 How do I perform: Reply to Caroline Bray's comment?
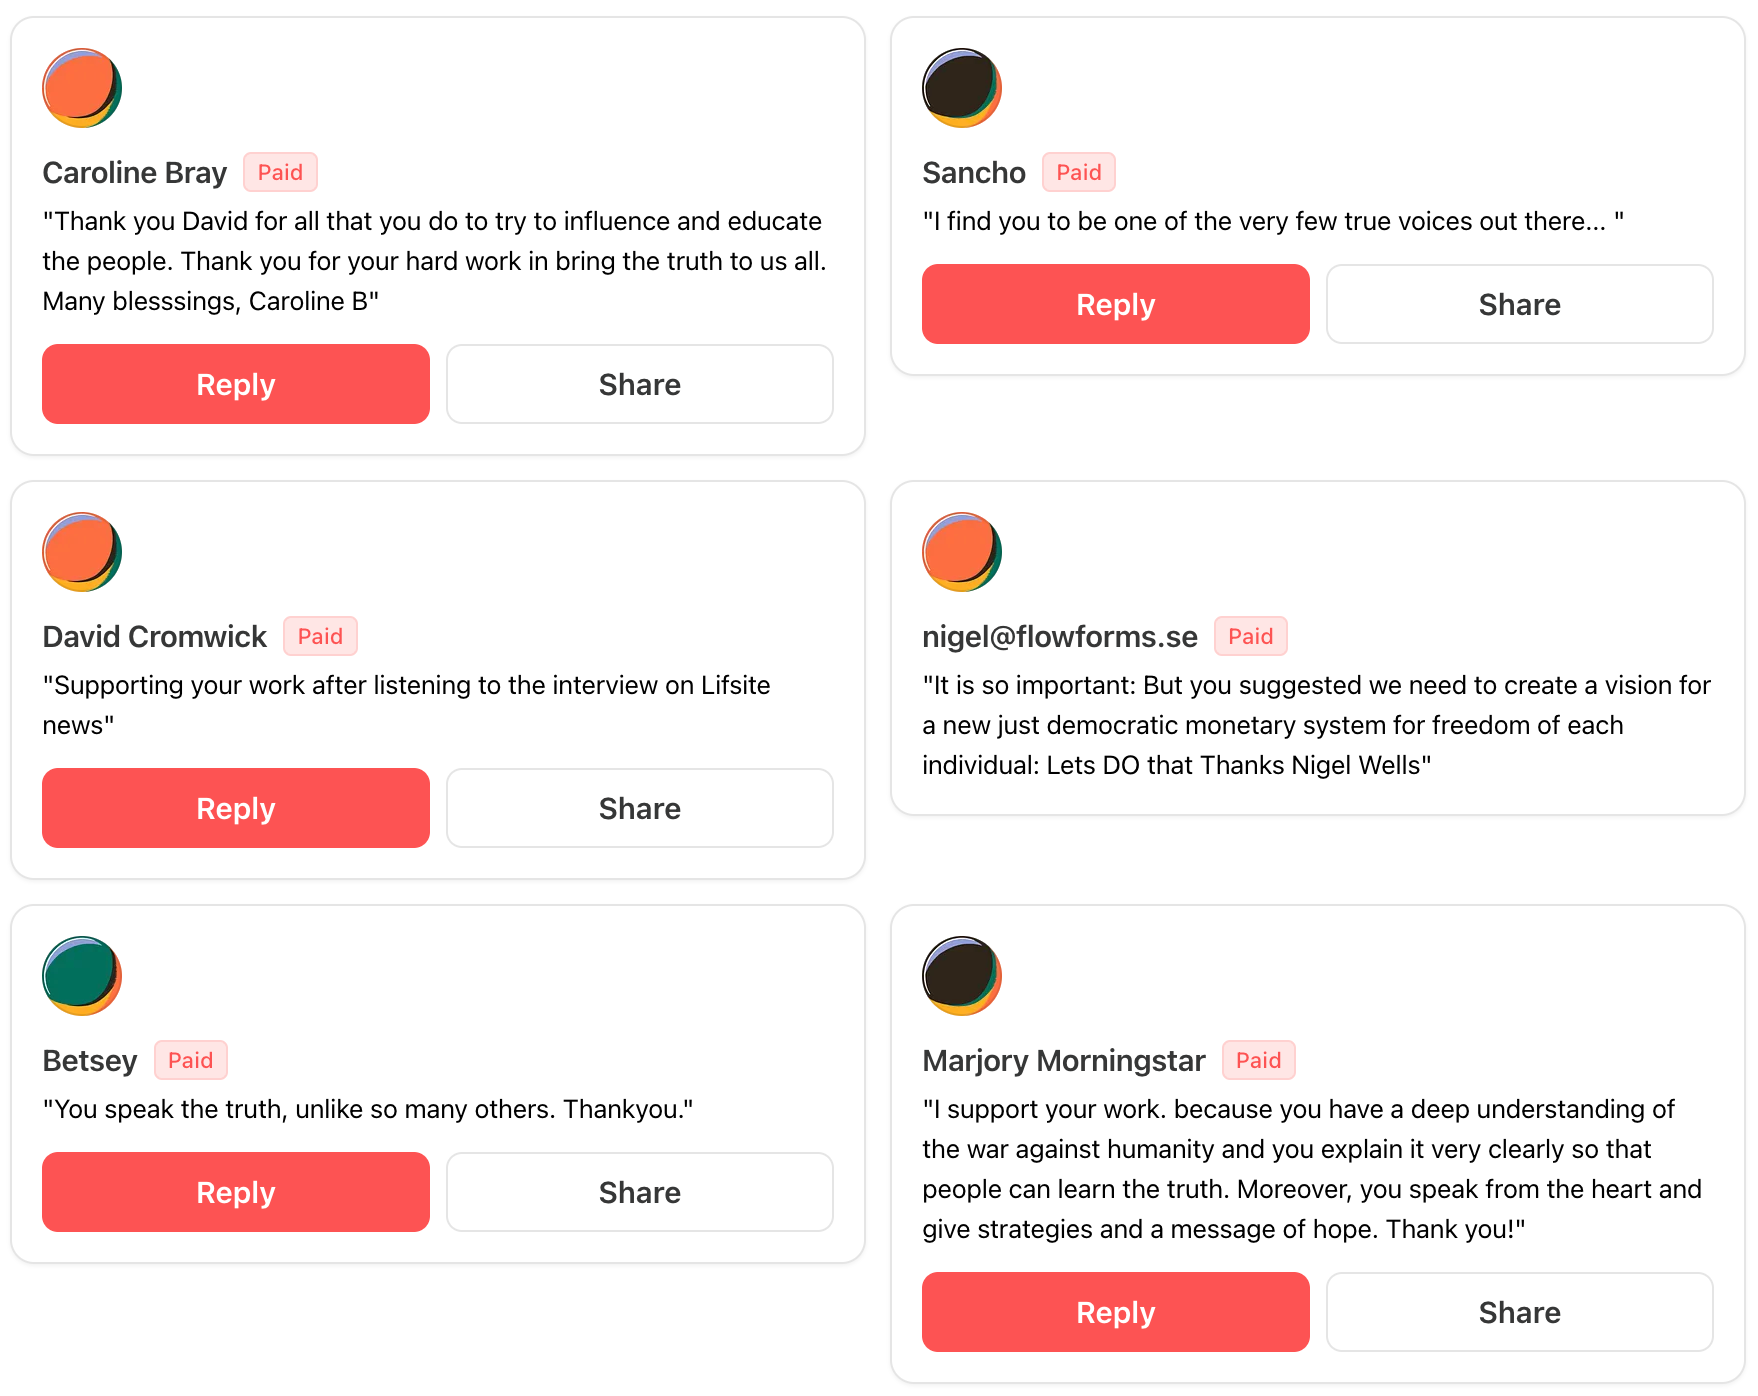click(x=236, y=384)
